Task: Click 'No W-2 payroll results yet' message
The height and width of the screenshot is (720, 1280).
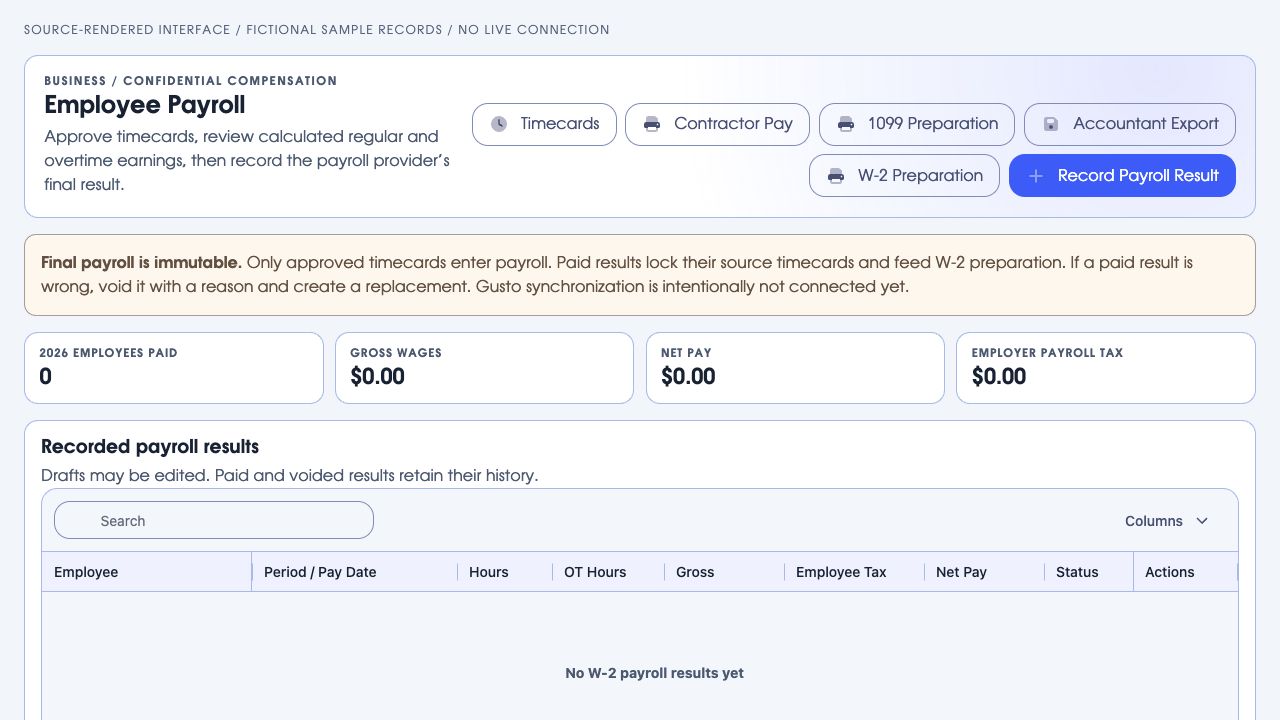Action: [x=654, y=673]
